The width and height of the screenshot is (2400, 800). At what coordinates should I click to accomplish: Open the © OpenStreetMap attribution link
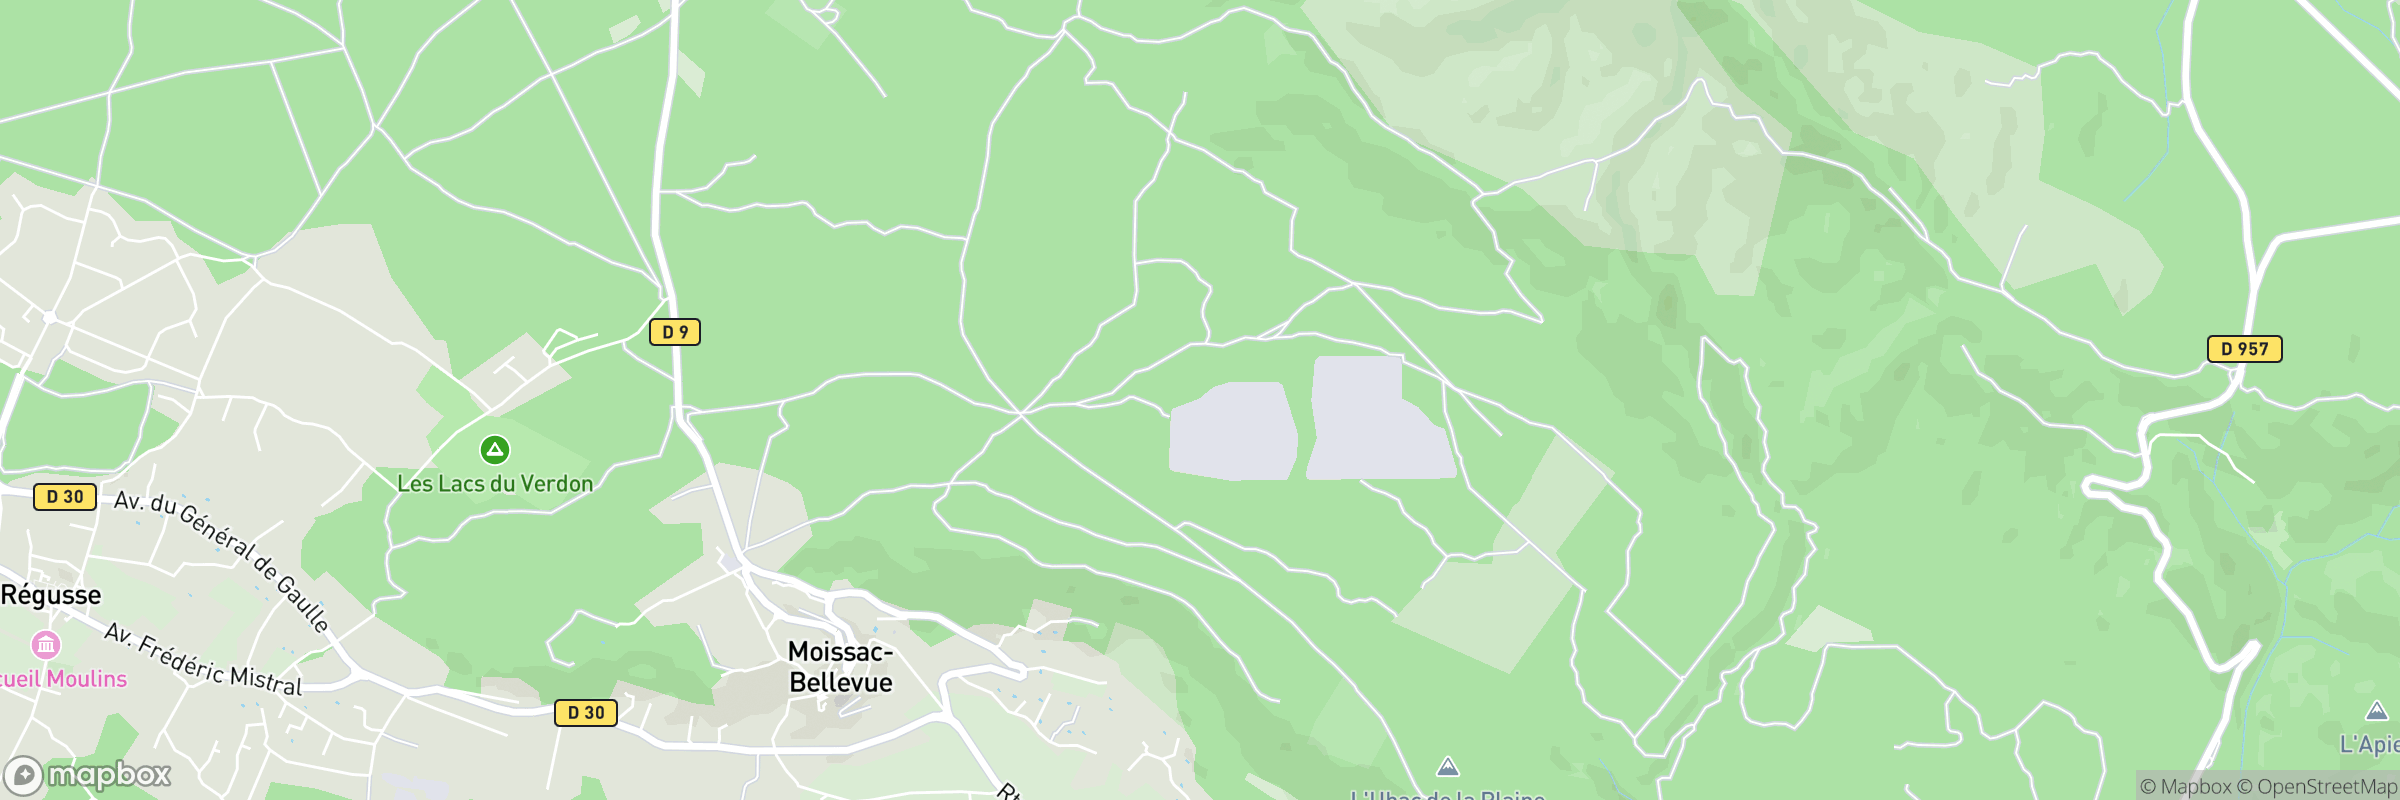(x=2317, y=787)
